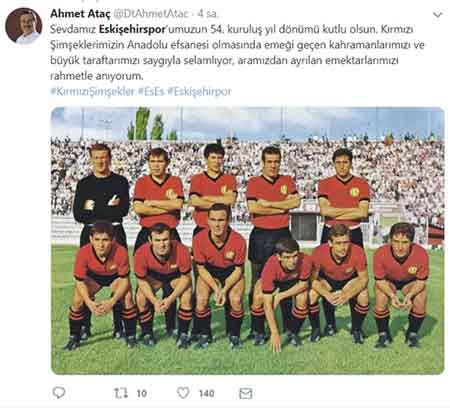The width and height of the screenshot is (450, 411).
Task: Open the Ahmet Ataç display name link
Action: (80, 14)
